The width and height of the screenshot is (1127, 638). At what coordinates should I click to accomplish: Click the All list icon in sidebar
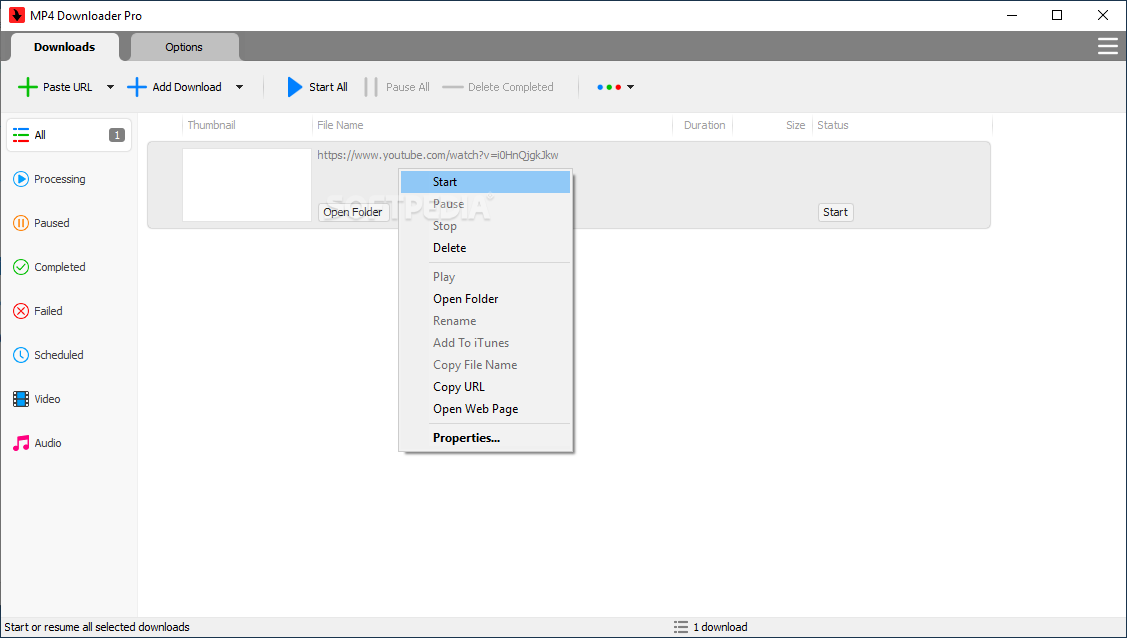pyautogui.click(x=21, y=135)
